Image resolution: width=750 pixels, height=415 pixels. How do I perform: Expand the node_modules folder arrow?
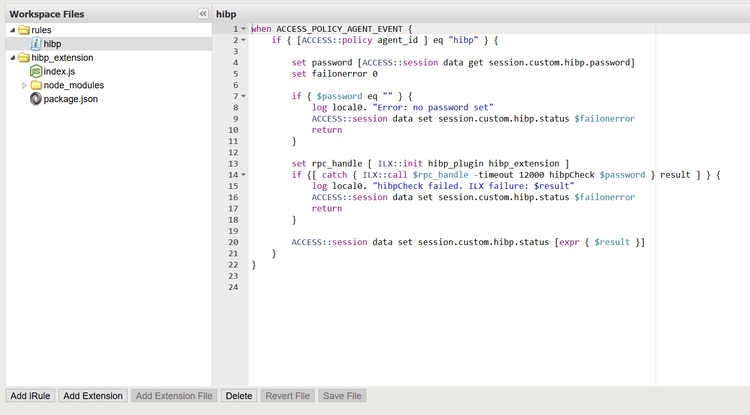[x=24, y=86]
